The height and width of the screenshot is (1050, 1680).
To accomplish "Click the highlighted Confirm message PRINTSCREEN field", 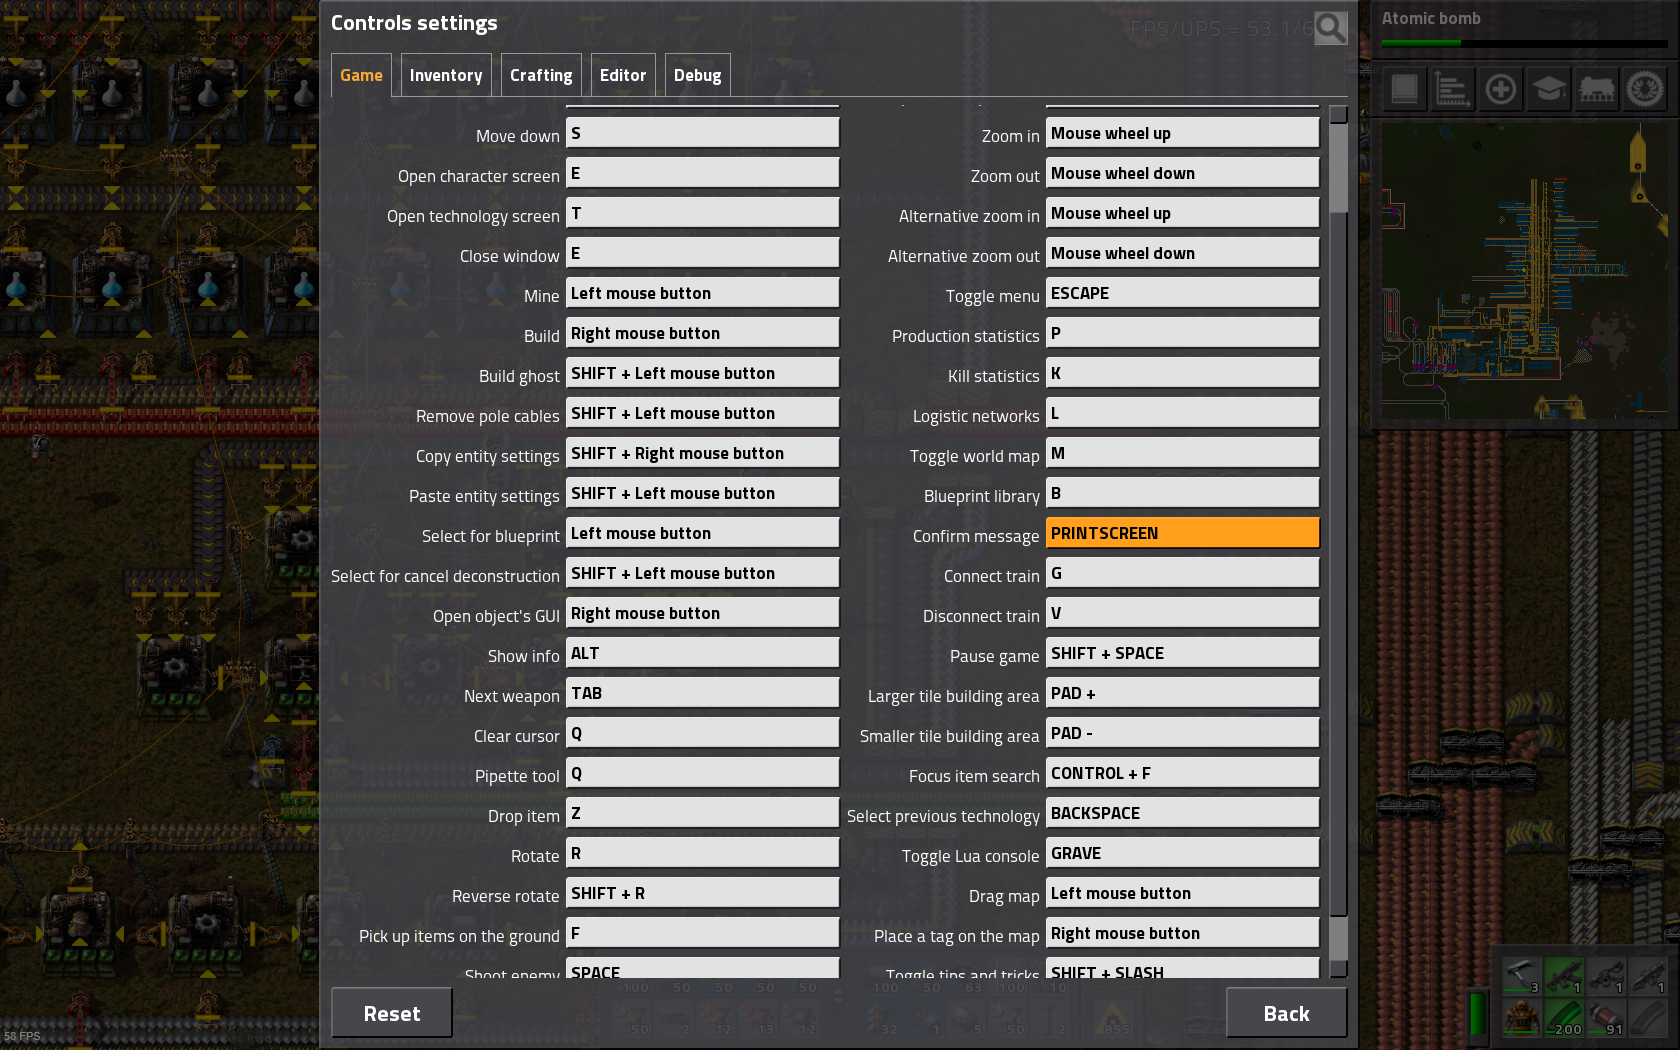I will tap(1182, 533).
